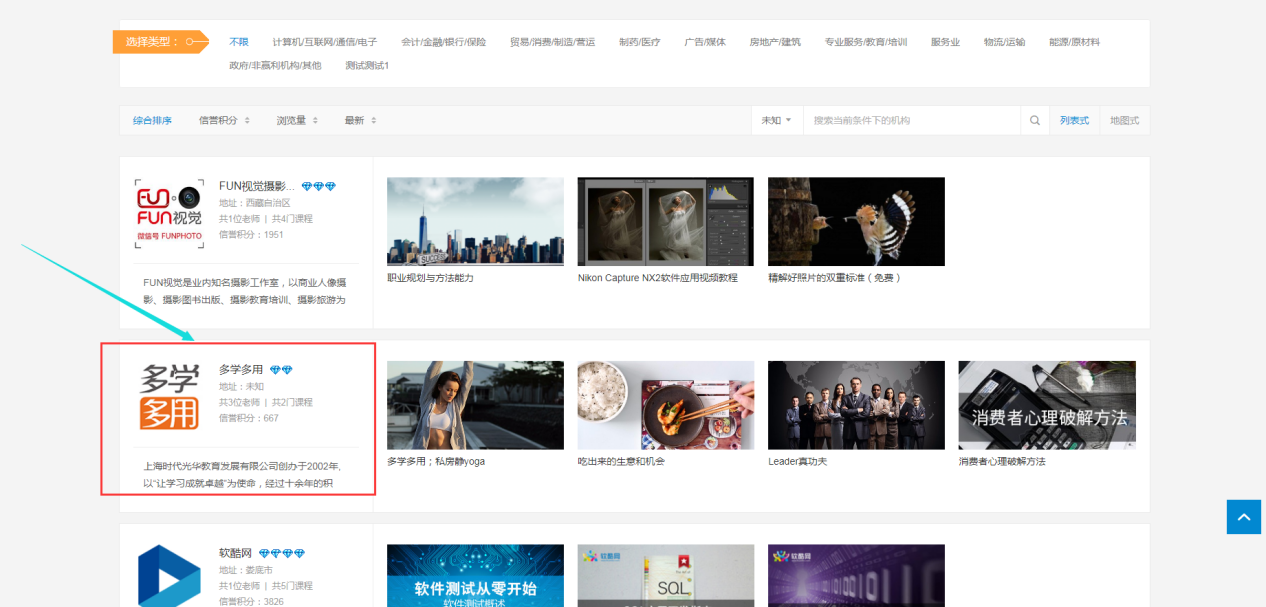Click diamond rating icons beside FUN视觉摄影
The width and height of the screenshot is (1266, 607).
(319, 186)
